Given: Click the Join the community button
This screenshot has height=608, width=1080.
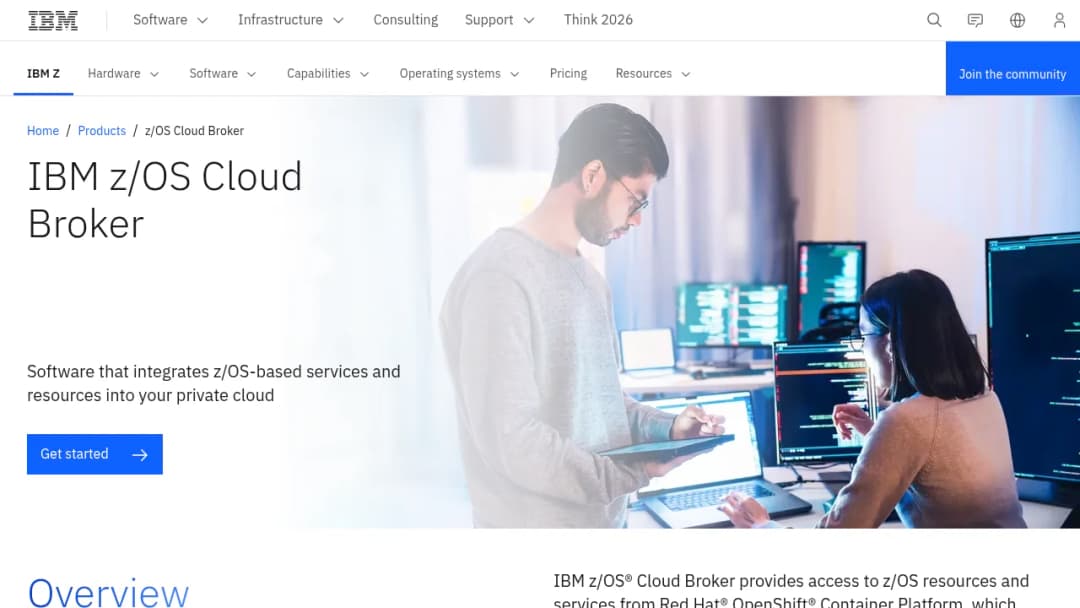Looking at the screenshot, I should point(1012,68).
